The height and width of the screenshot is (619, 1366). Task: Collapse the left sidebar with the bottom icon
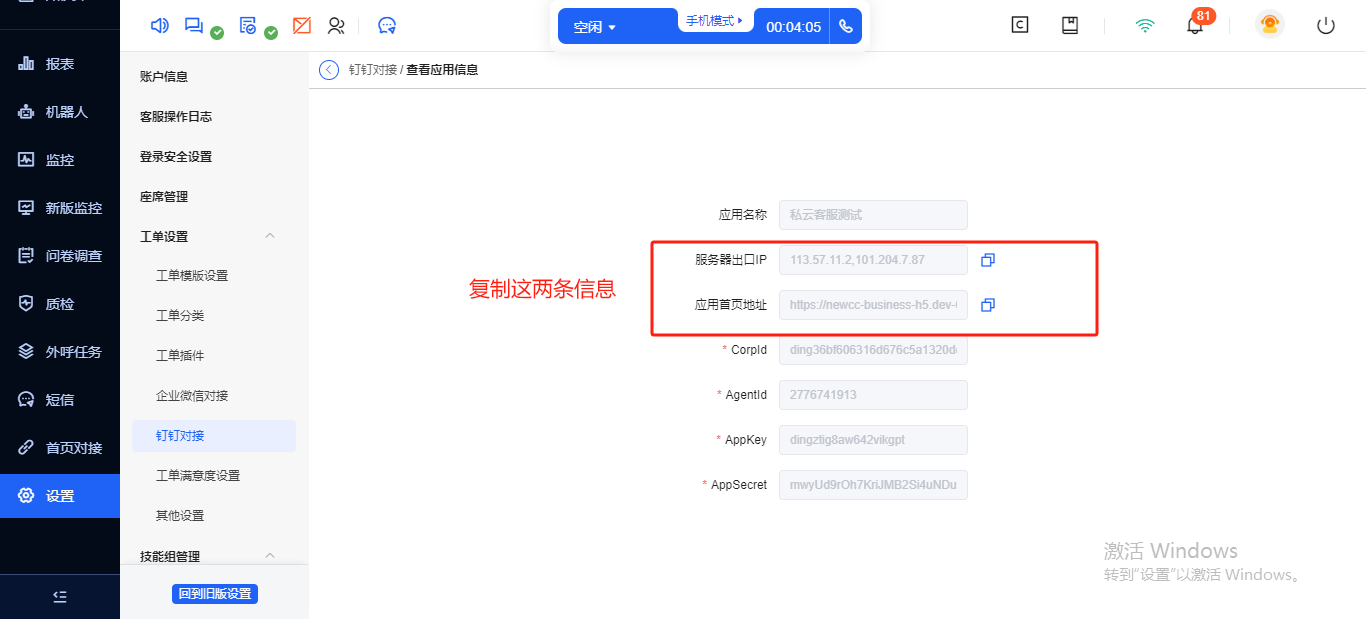(60, 596)
